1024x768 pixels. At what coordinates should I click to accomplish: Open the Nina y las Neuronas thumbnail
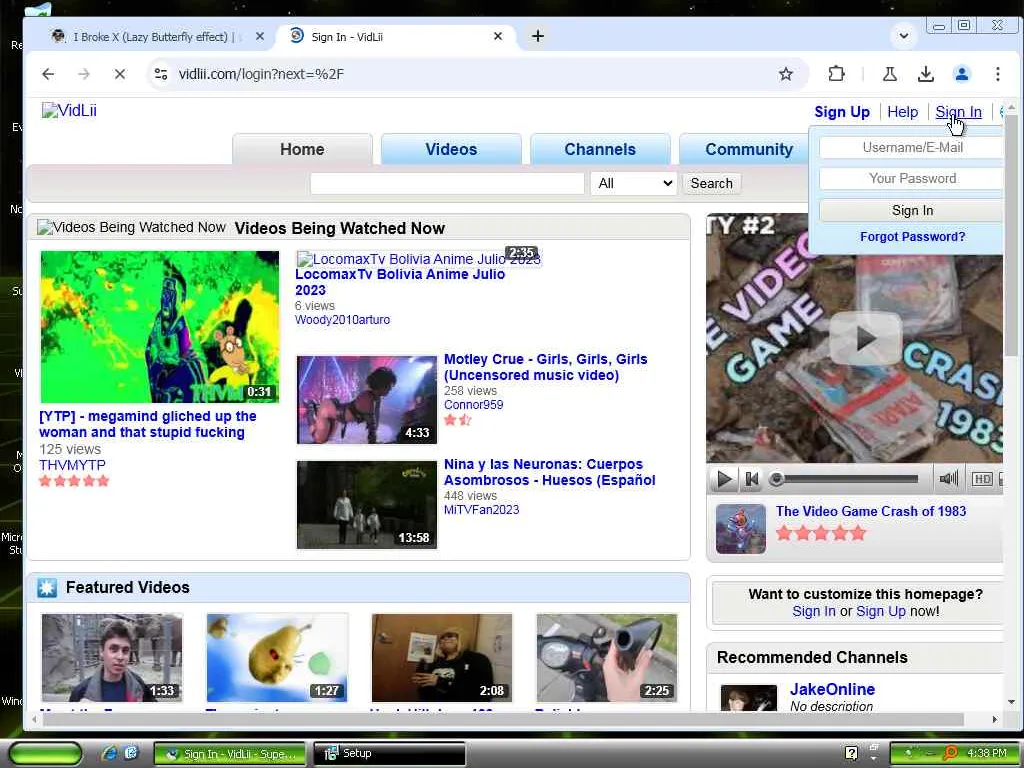(367, 505)
